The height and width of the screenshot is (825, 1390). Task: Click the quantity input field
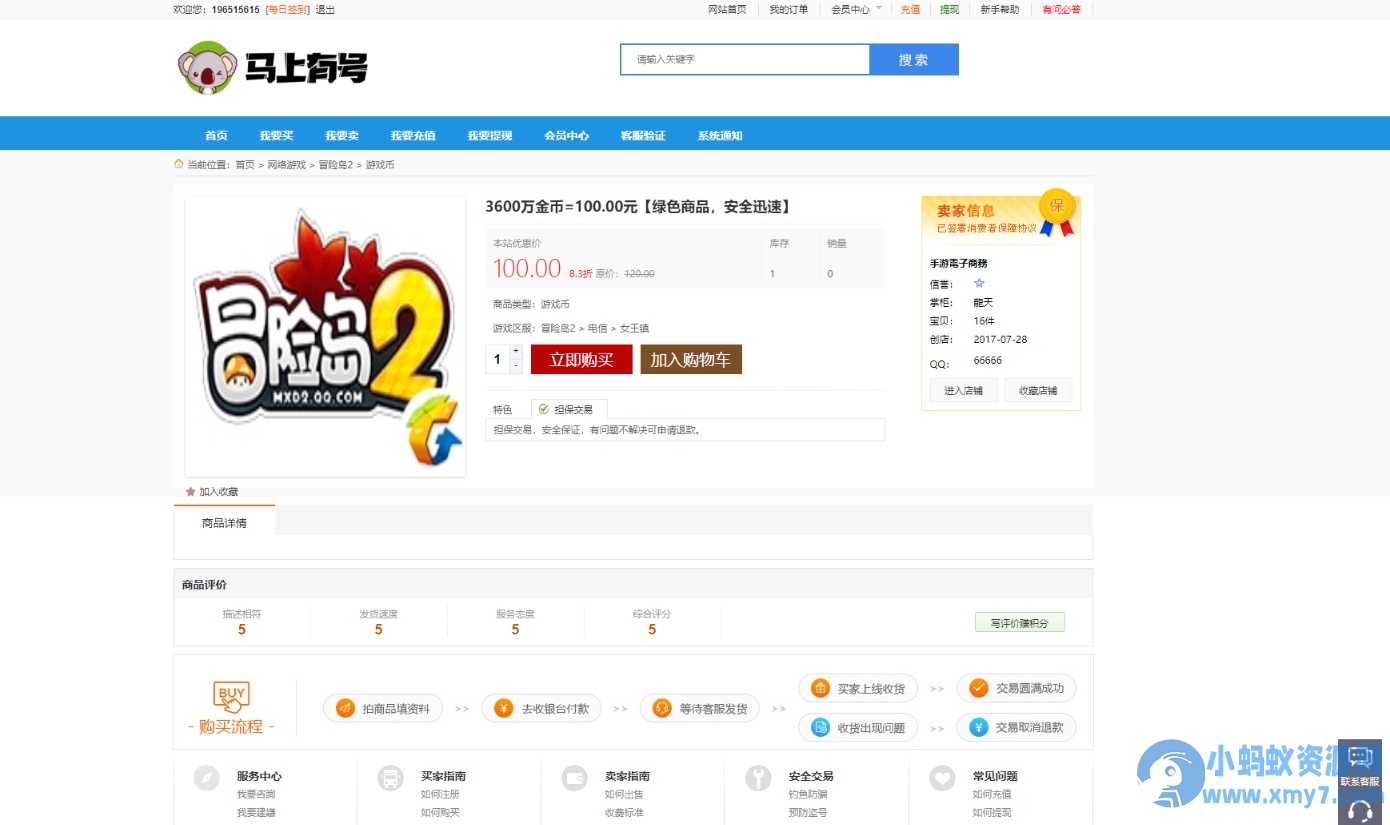tap(498, 359)
